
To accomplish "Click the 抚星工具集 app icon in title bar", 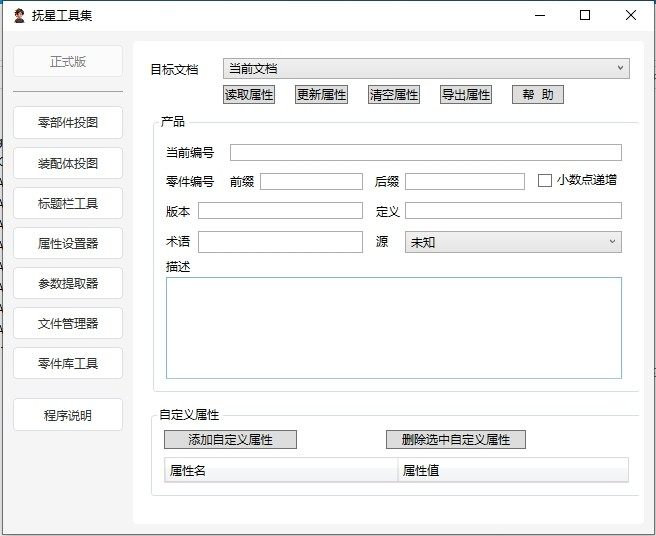I will 19,16.
